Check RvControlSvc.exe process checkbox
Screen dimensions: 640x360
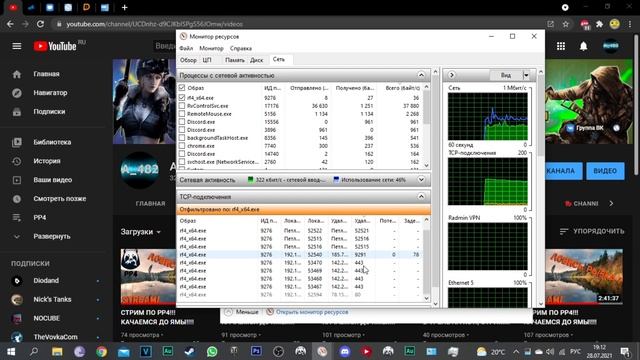[182, 106]
